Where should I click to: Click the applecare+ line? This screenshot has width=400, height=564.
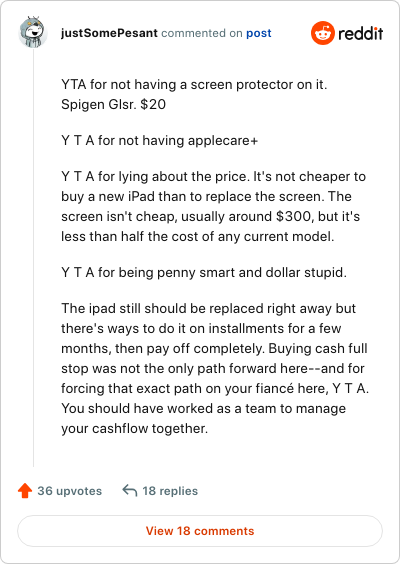[x=159, y=141]
